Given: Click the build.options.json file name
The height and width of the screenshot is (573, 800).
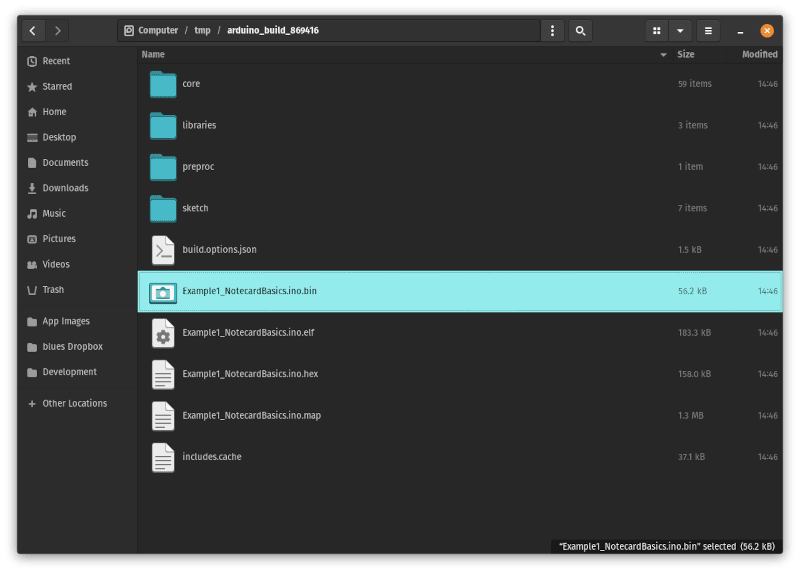Looking at the screenshot, I should [x=219, y=250].
